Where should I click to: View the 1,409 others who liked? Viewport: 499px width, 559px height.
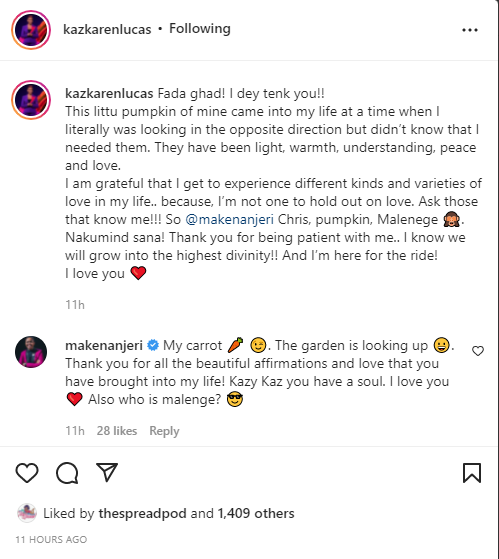click(256, 513)
